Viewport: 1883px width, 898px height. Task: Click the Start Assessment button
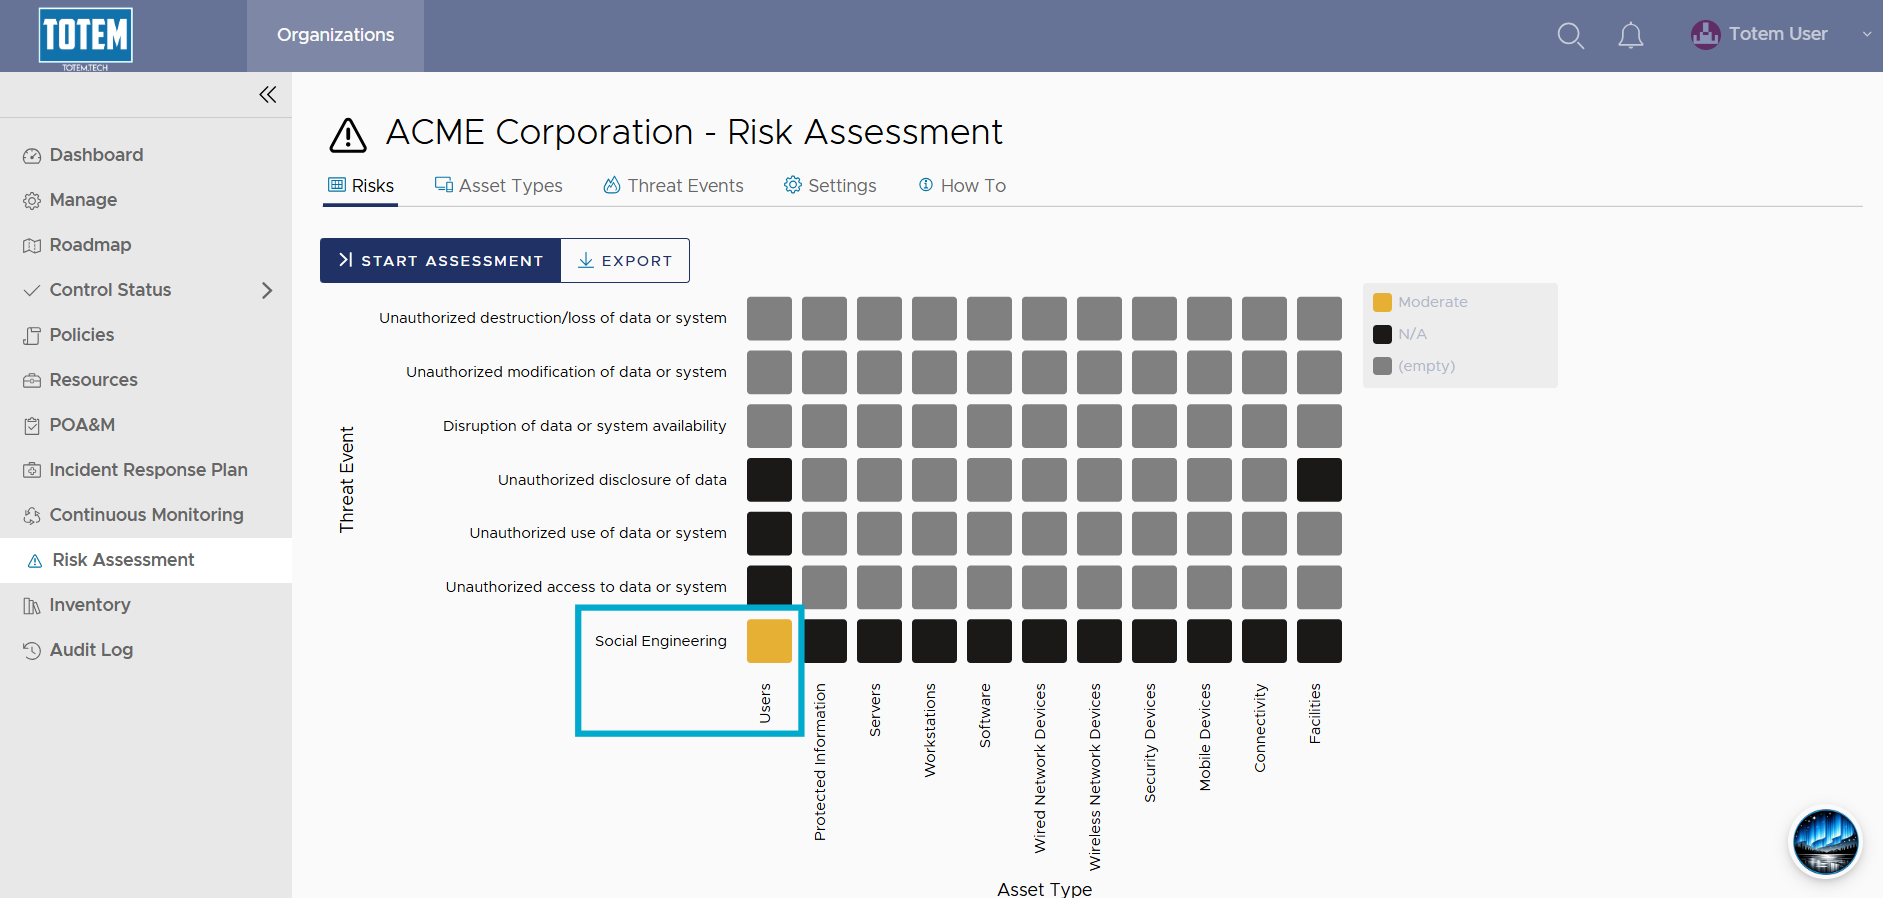pos(440,260)
